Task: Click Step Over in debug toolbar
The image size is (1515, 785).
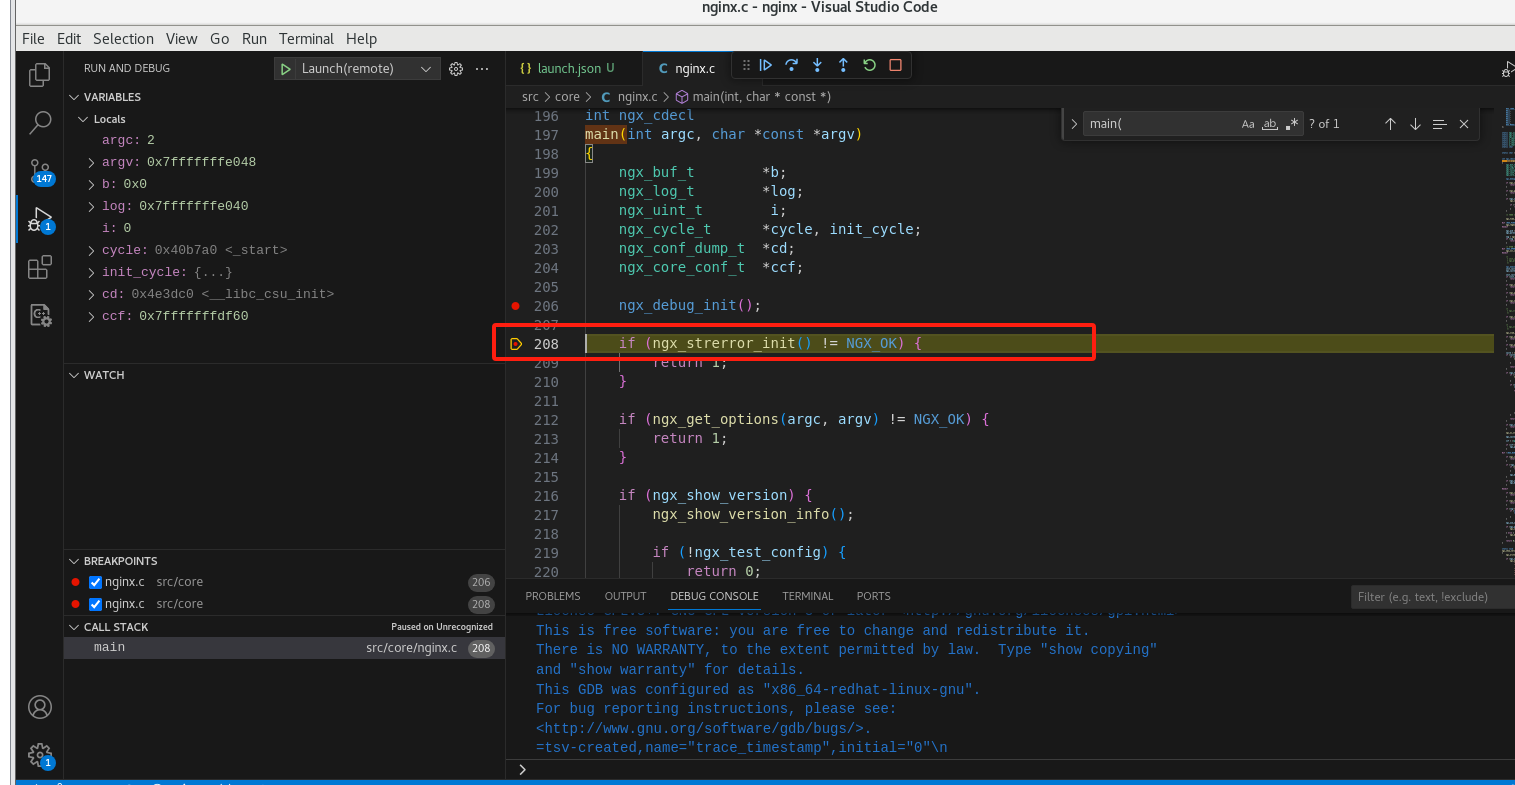Action: coord(792,65)
